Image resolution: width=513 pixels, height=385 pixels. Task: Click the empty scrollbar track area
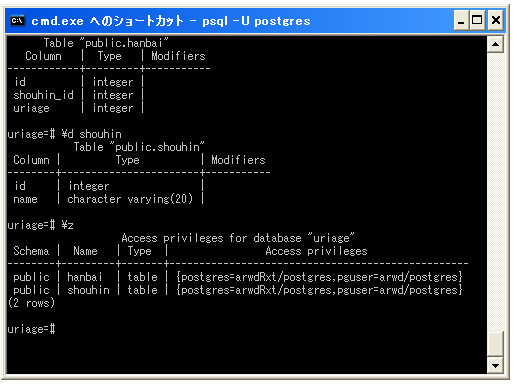(x=495, y=192)
